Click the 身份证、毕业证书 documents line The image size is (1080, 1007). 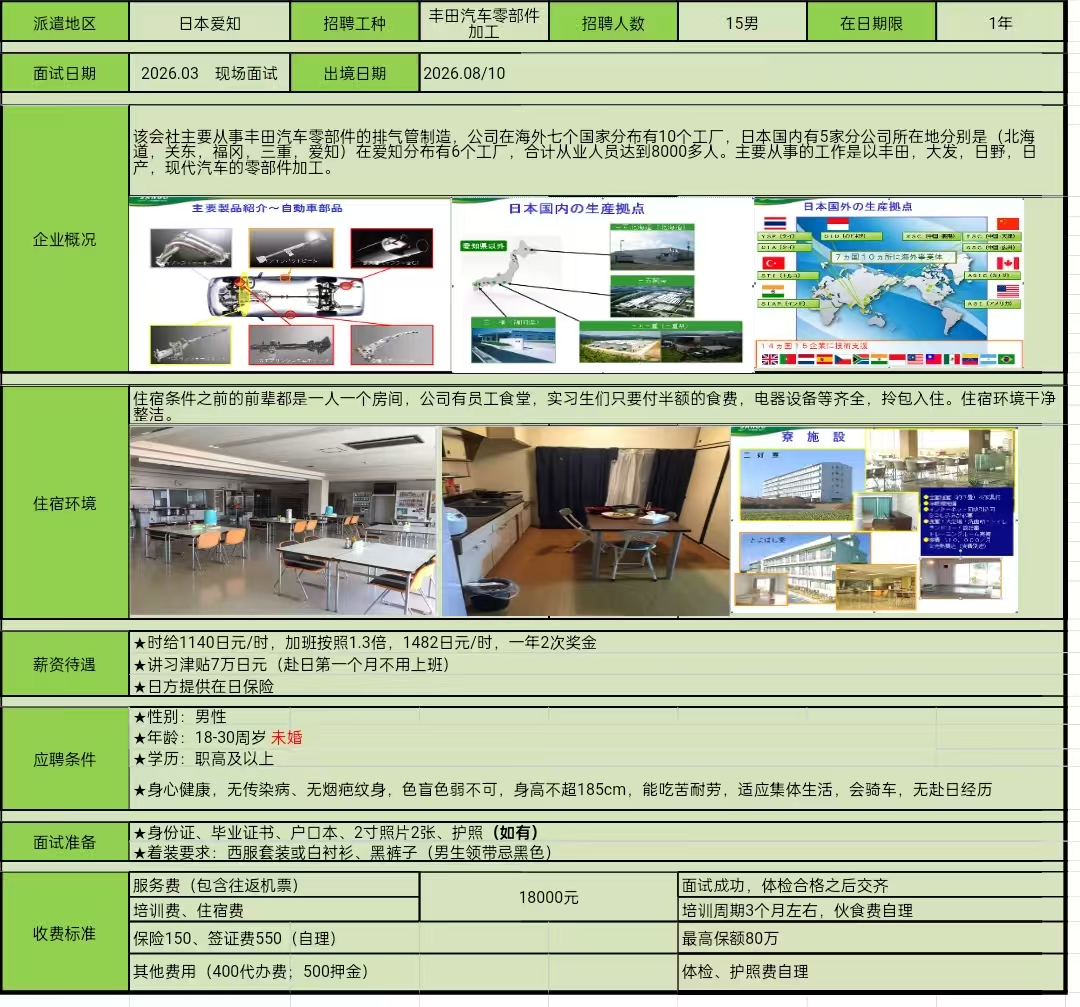335,833
